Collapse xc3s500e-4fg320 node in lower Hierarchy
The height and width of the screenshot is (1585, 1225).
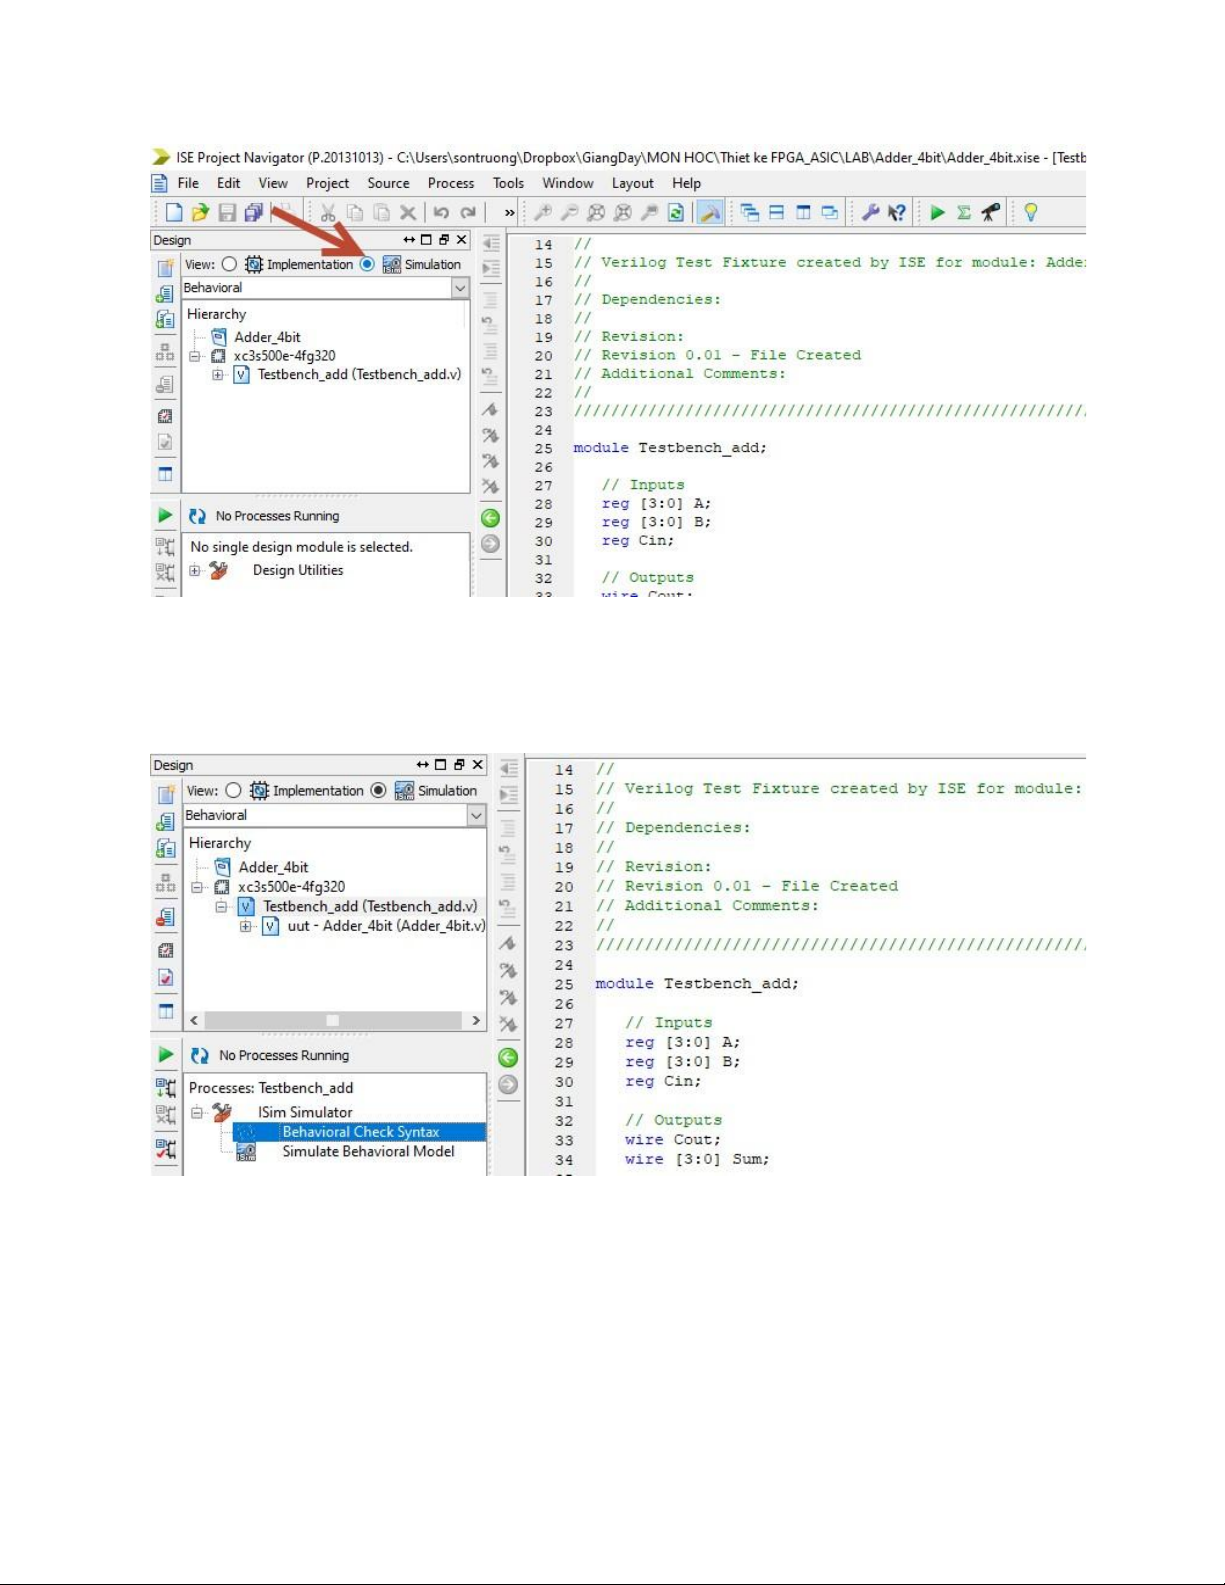(198, 887)
